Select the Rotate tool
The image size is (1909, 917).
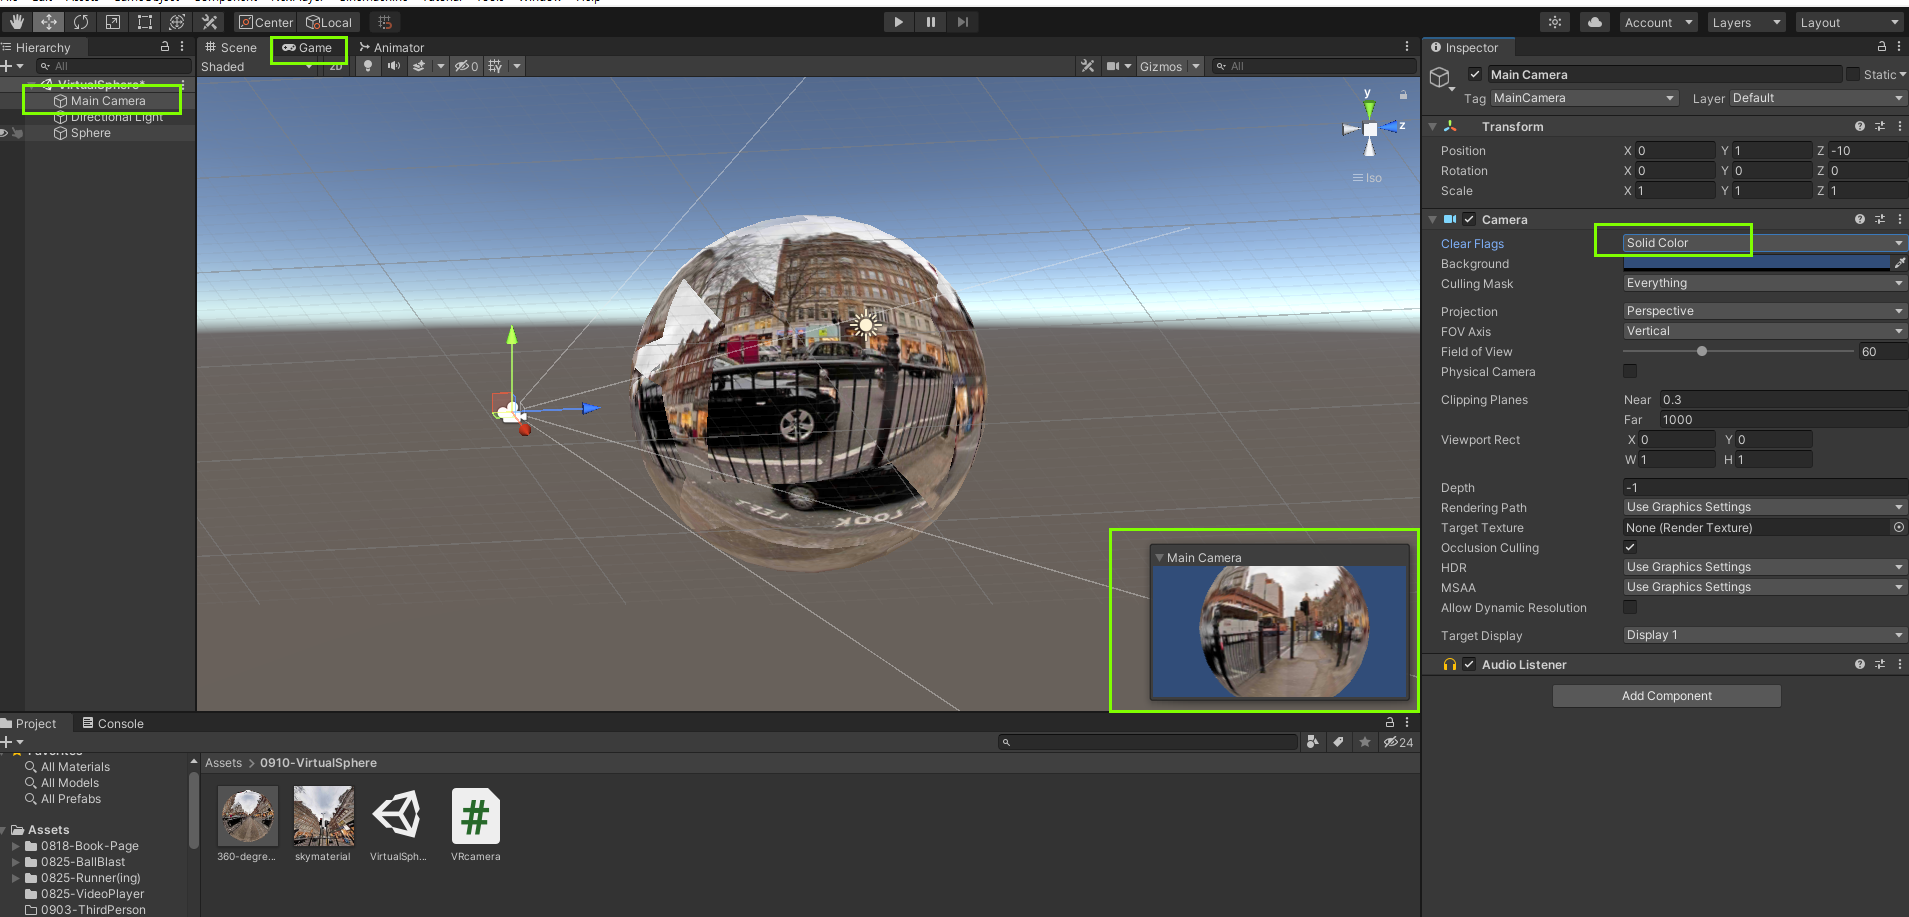tap(81, 22)
